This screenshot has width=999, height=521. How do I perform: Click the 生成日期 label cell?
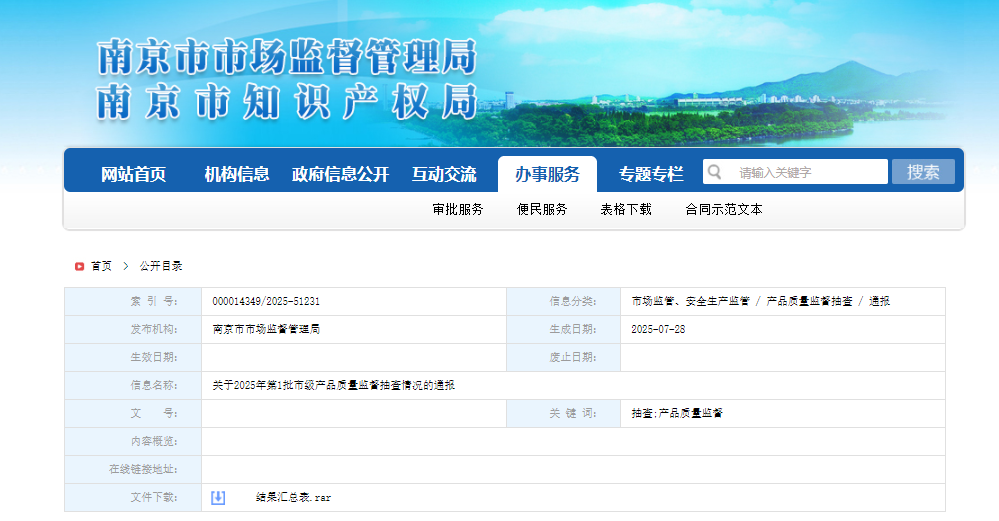564,329
